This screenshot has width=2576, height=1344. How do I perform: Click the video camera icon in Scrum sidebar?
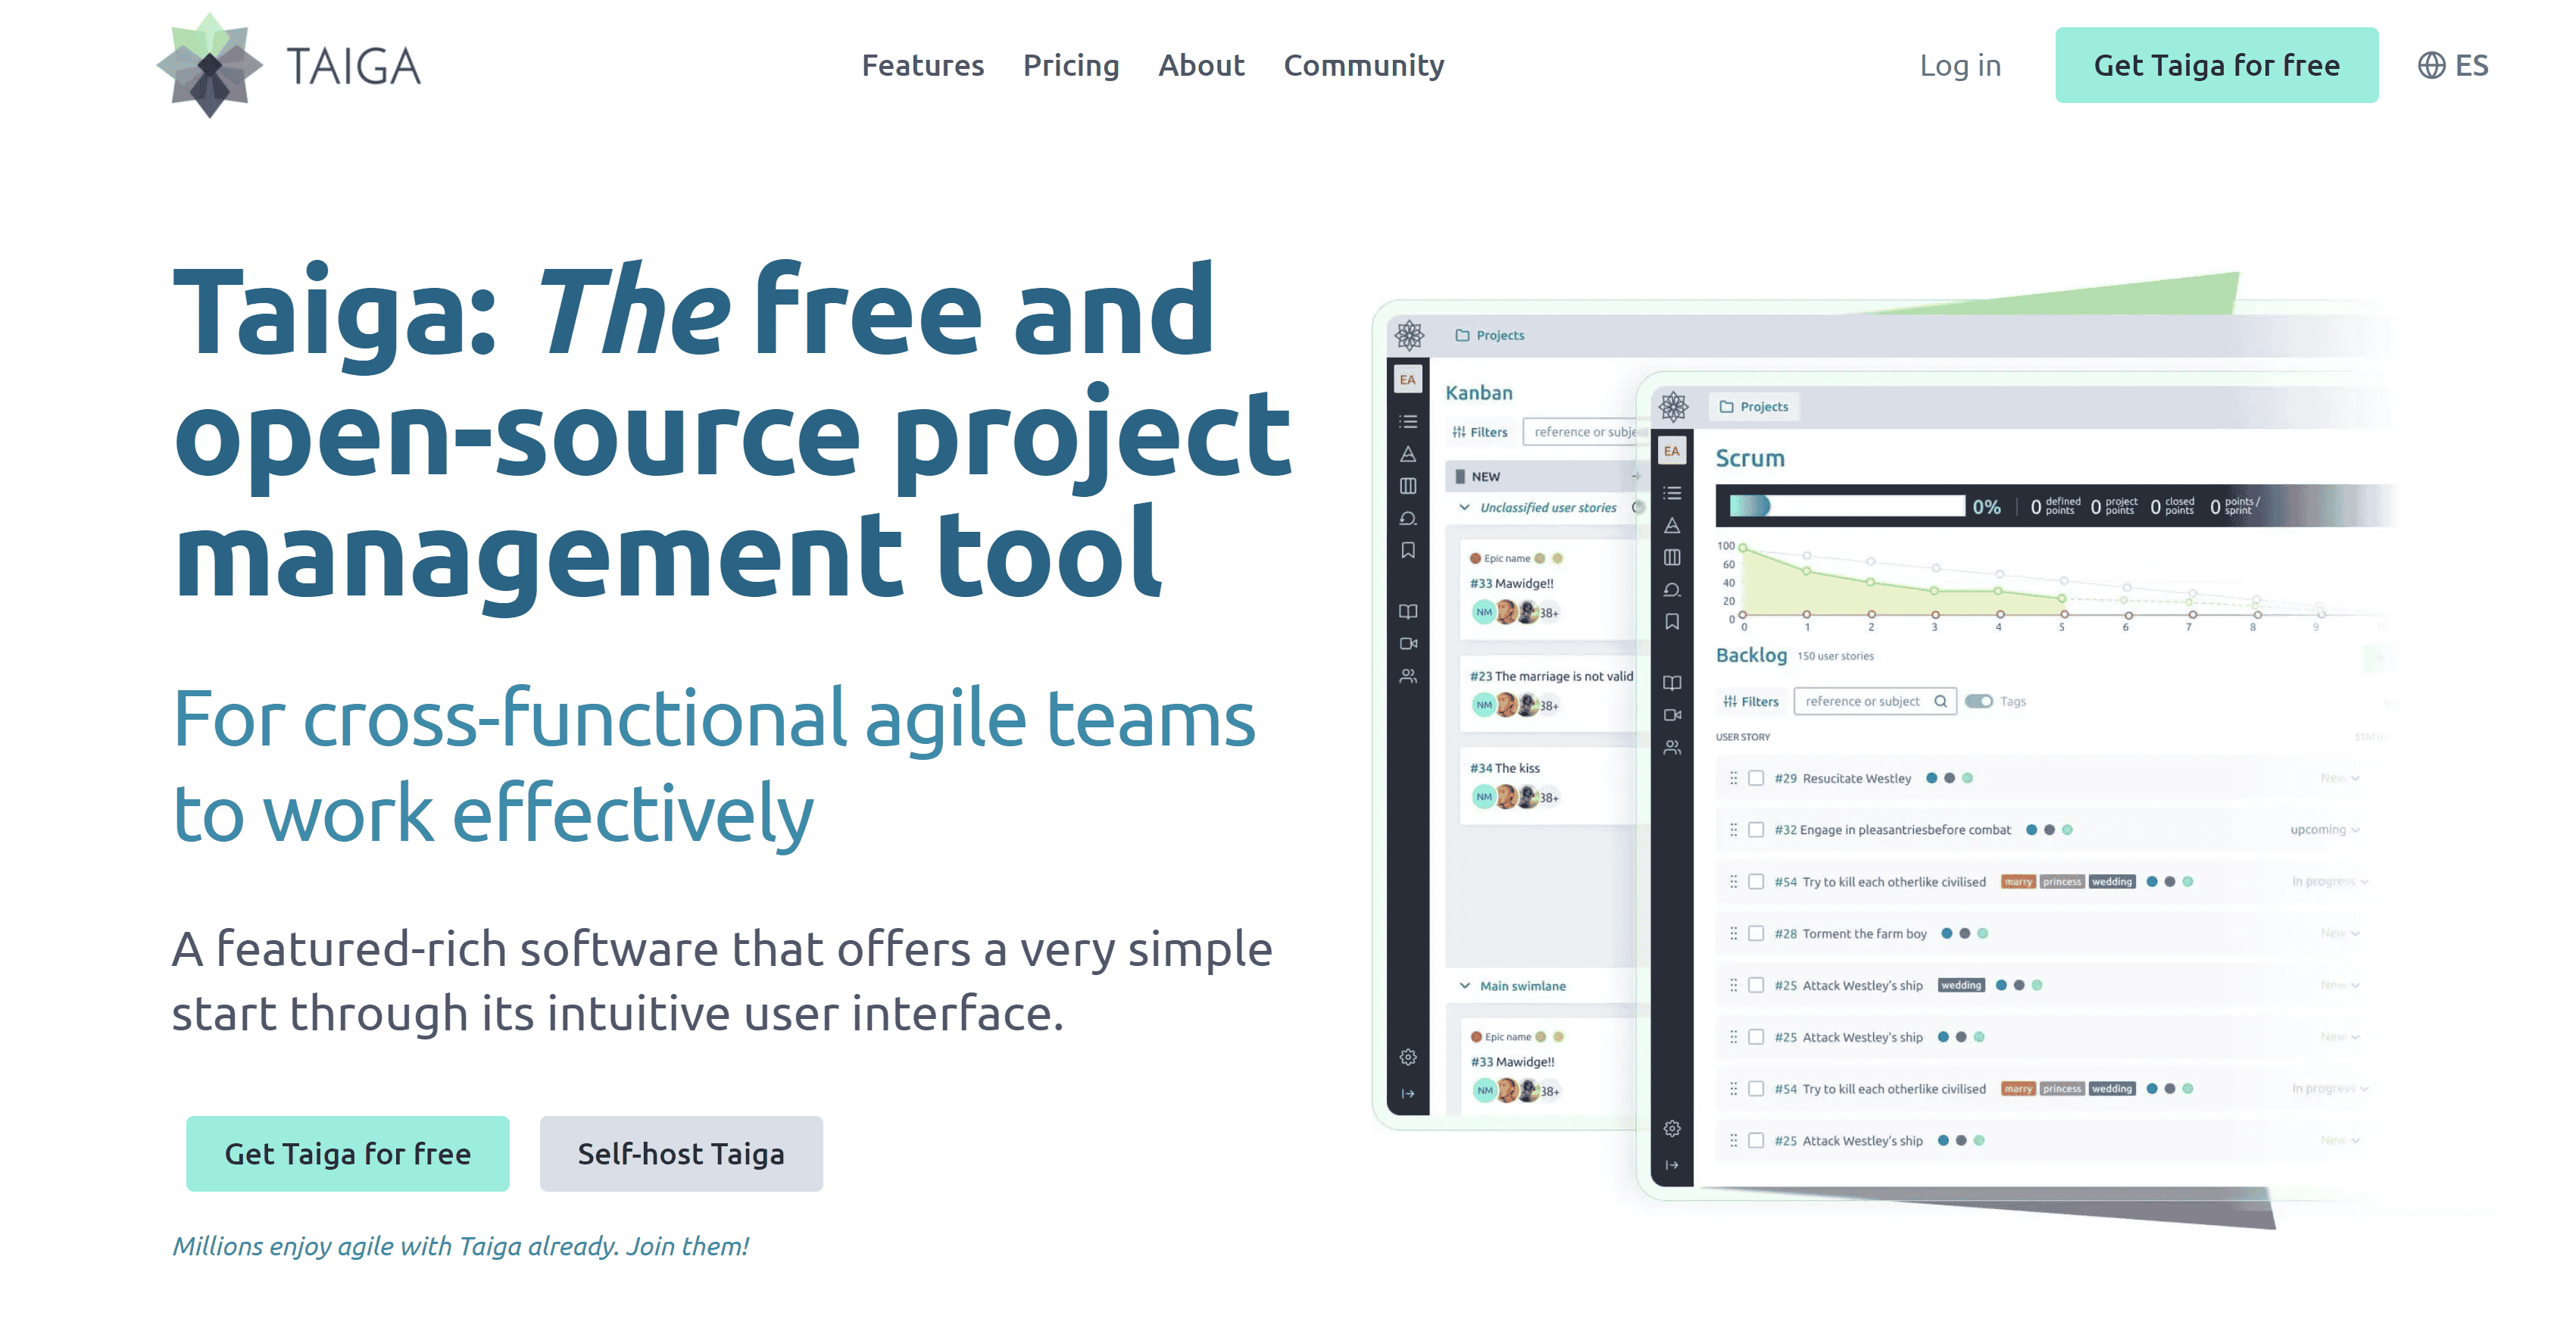coord(1672,715)
